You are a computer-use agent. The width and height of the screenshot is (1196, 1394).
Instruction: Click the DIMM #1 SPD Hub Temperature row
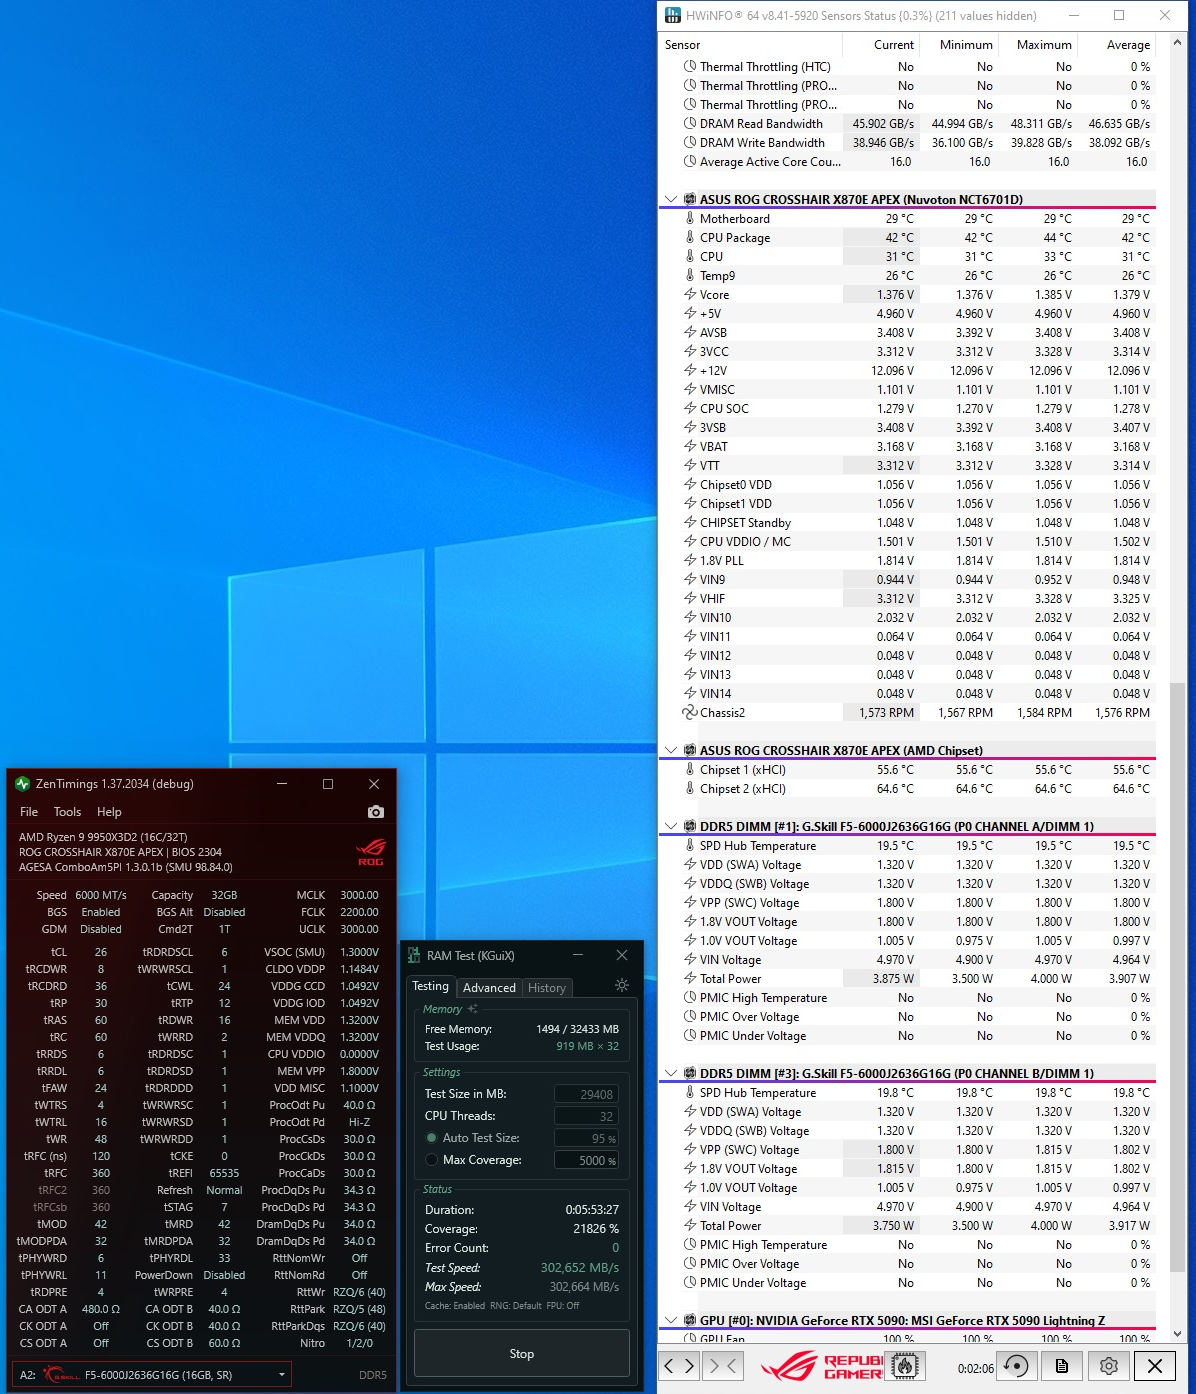(907, 846)
